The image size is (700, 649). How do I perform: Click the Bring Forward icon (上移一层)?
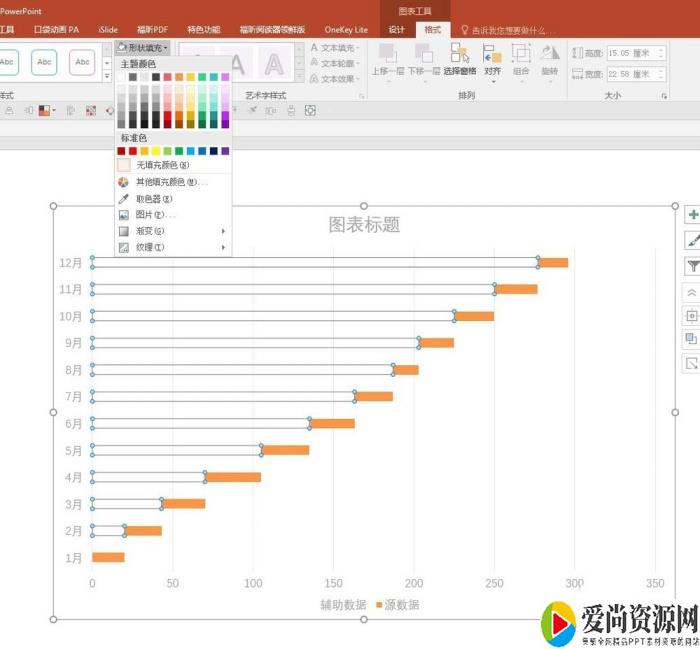tap(387, 58)
